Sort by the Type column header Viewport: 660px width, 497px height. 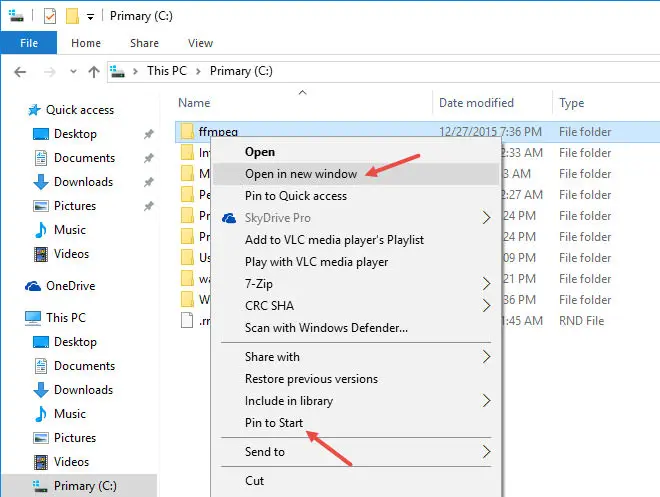[571, 103]
